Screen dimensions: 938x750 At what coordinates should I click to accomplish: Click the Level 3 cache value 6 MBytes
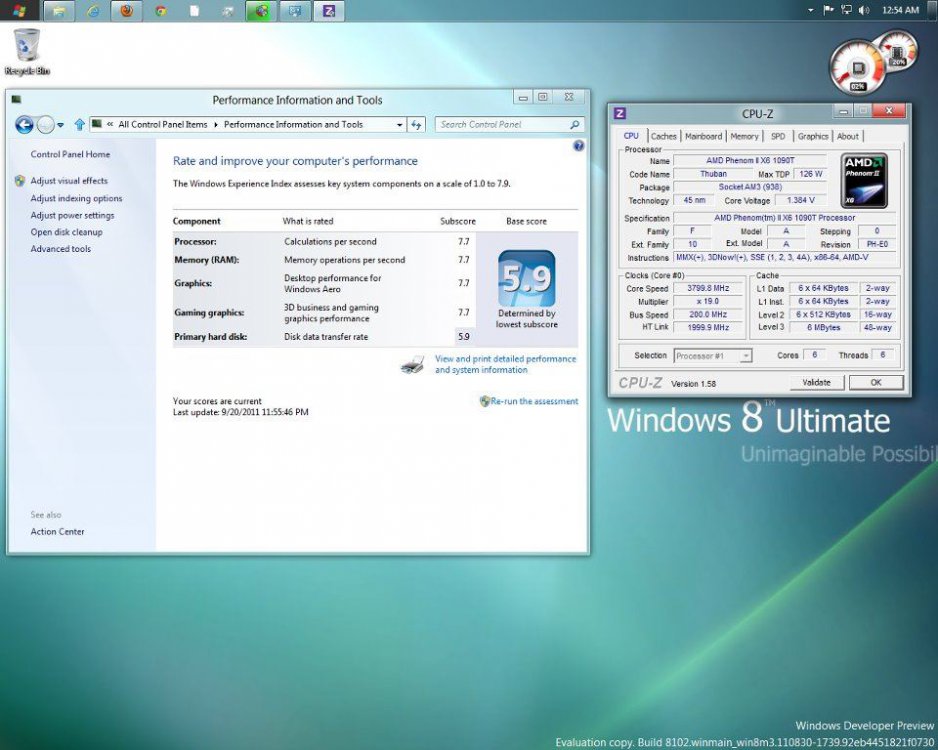pyautogui.click(x=823, y=327)
